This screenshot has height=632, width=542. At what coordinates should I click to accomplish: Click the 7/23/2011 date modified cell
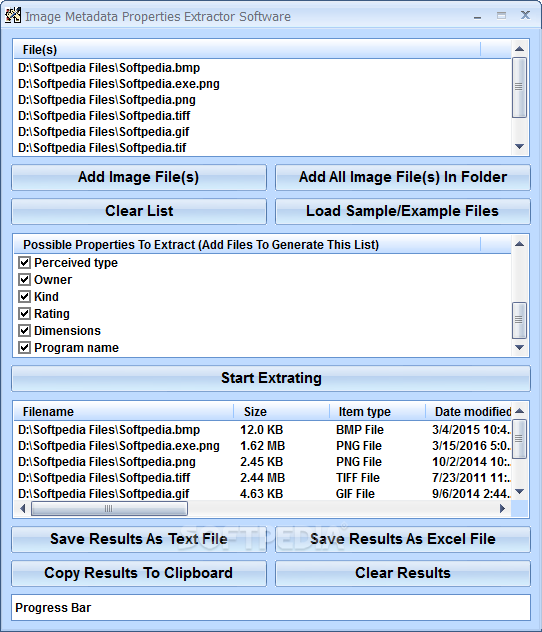click(x=471, y=478)
